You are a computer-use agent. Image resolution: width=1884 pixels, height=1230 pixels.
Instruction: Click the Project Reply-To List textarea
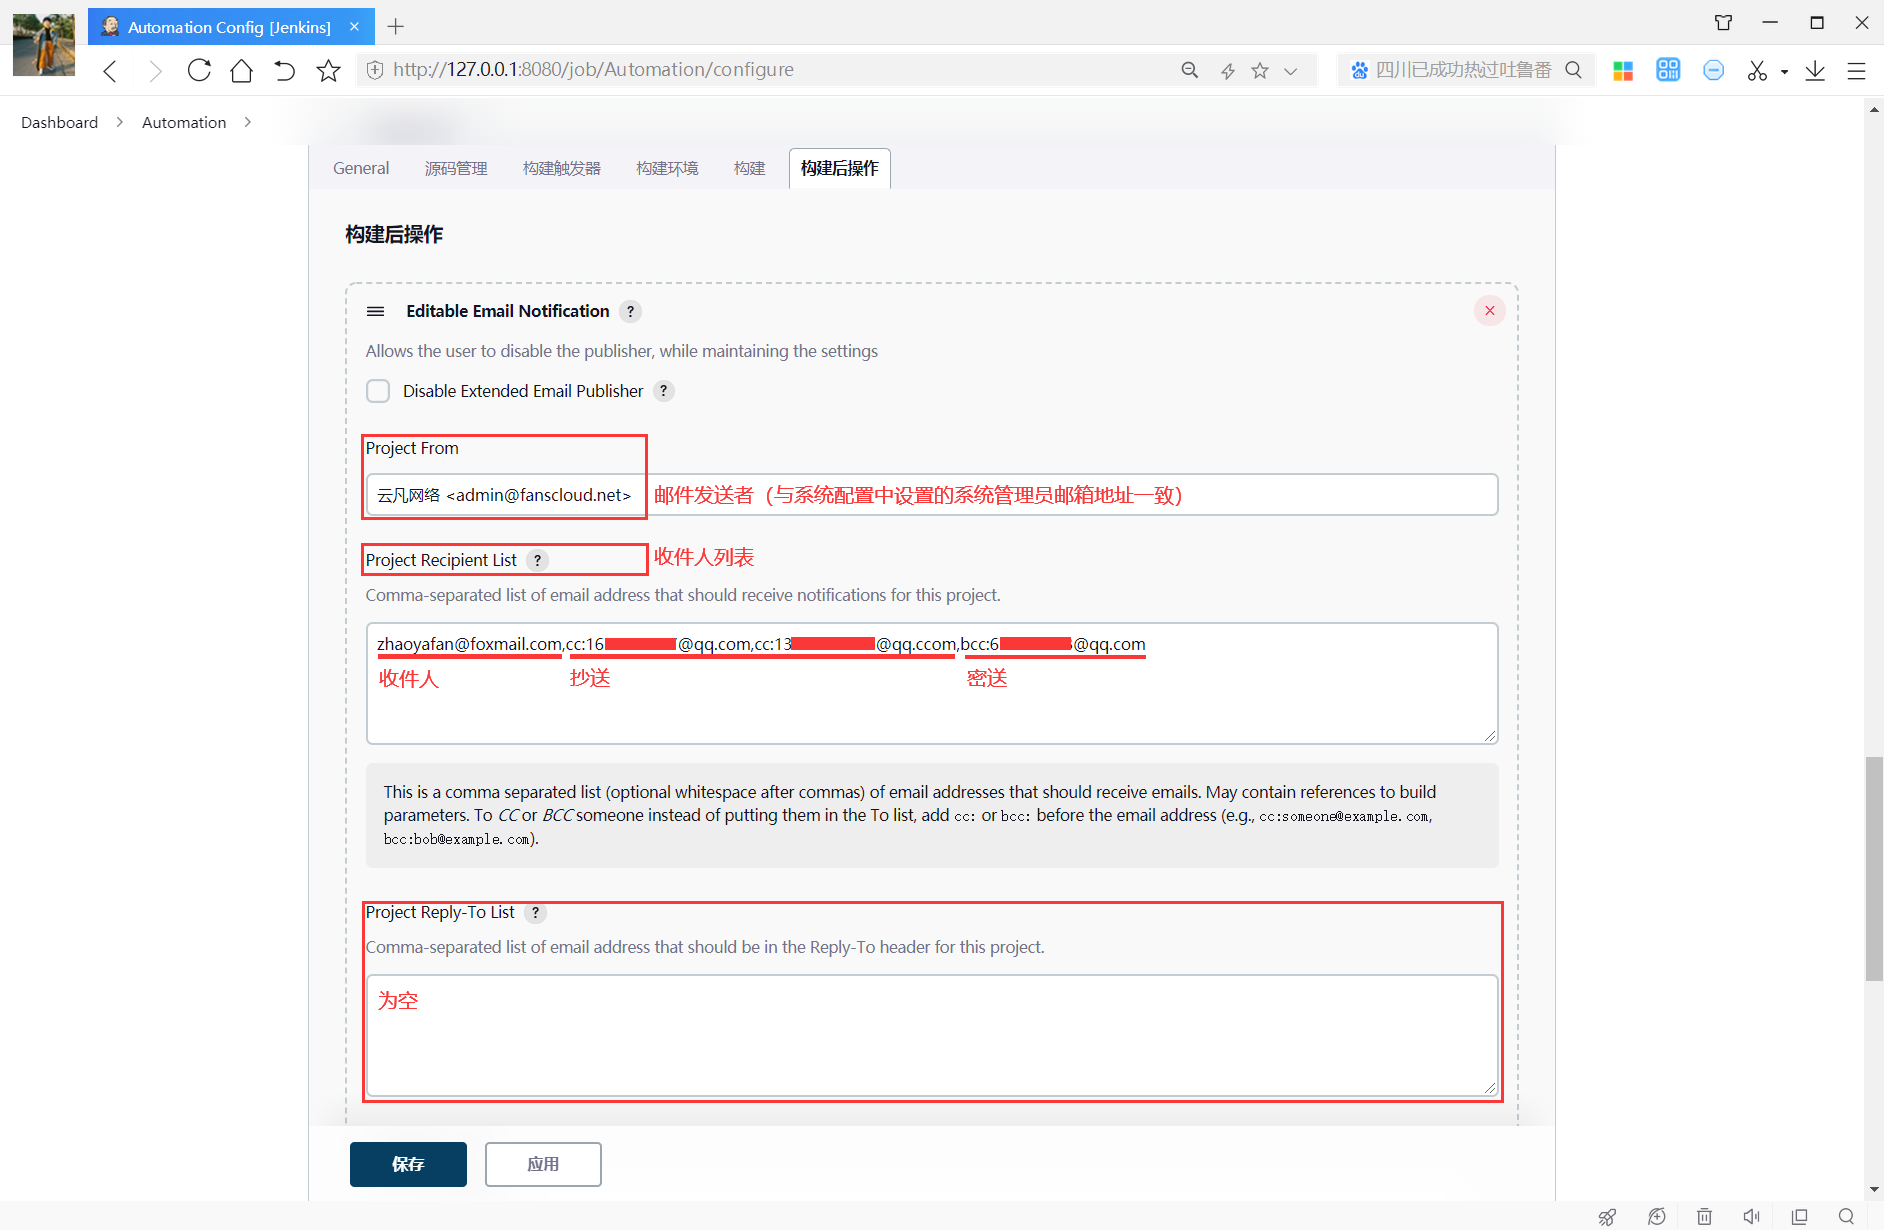[932, 1036]
